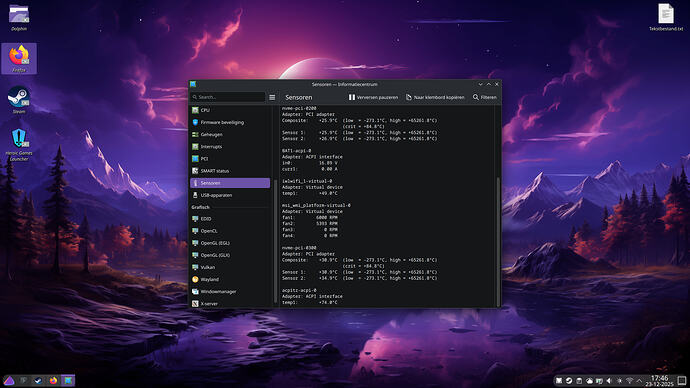Open the brightness icon in system tray
Viewport: 690px width, 388px height.
click(620, 381)
